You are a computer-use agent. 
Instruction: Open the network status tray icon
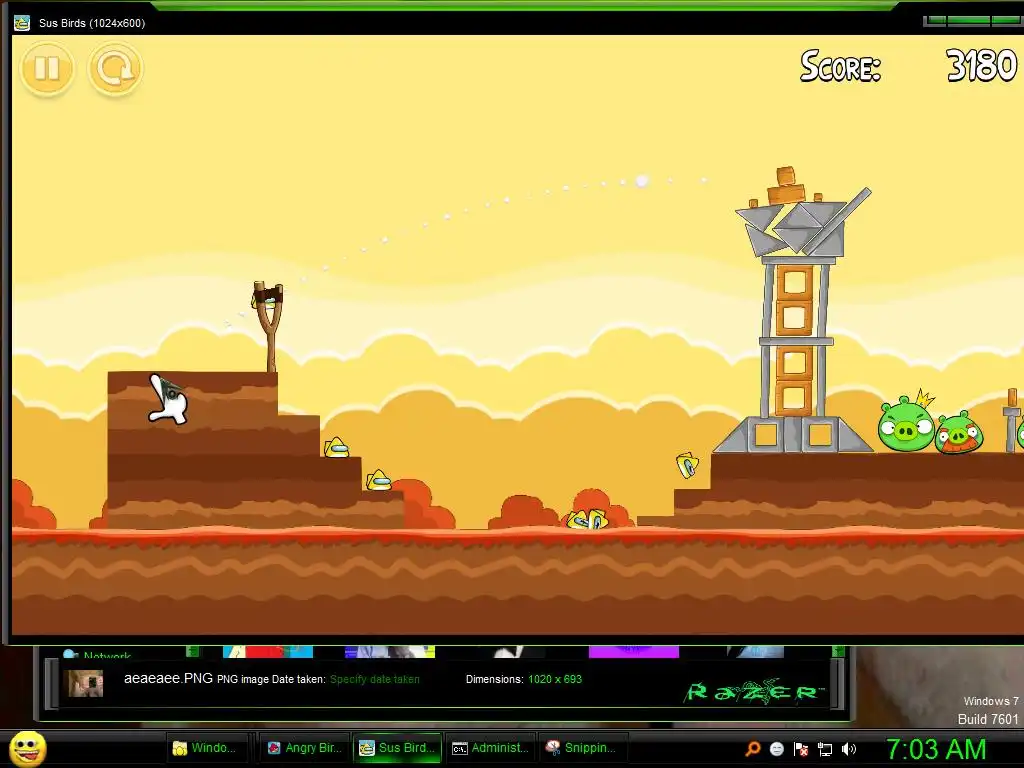pyautogui.click(x=825, y=749)
